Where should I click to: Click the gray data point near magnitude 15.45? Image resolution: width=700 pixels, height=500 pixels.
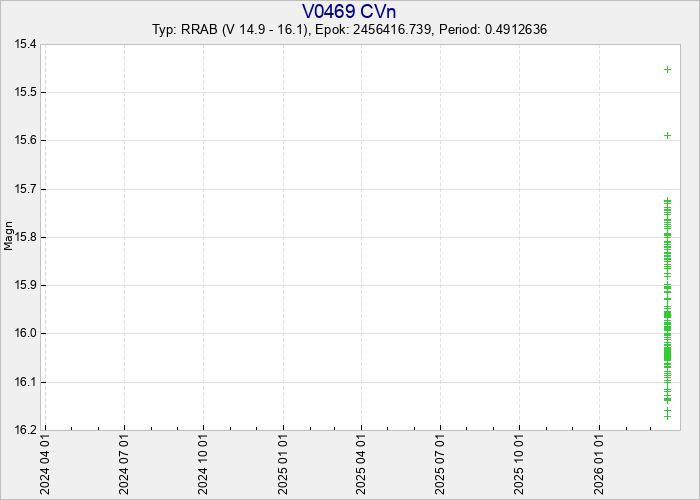click(x=667, y=69)
